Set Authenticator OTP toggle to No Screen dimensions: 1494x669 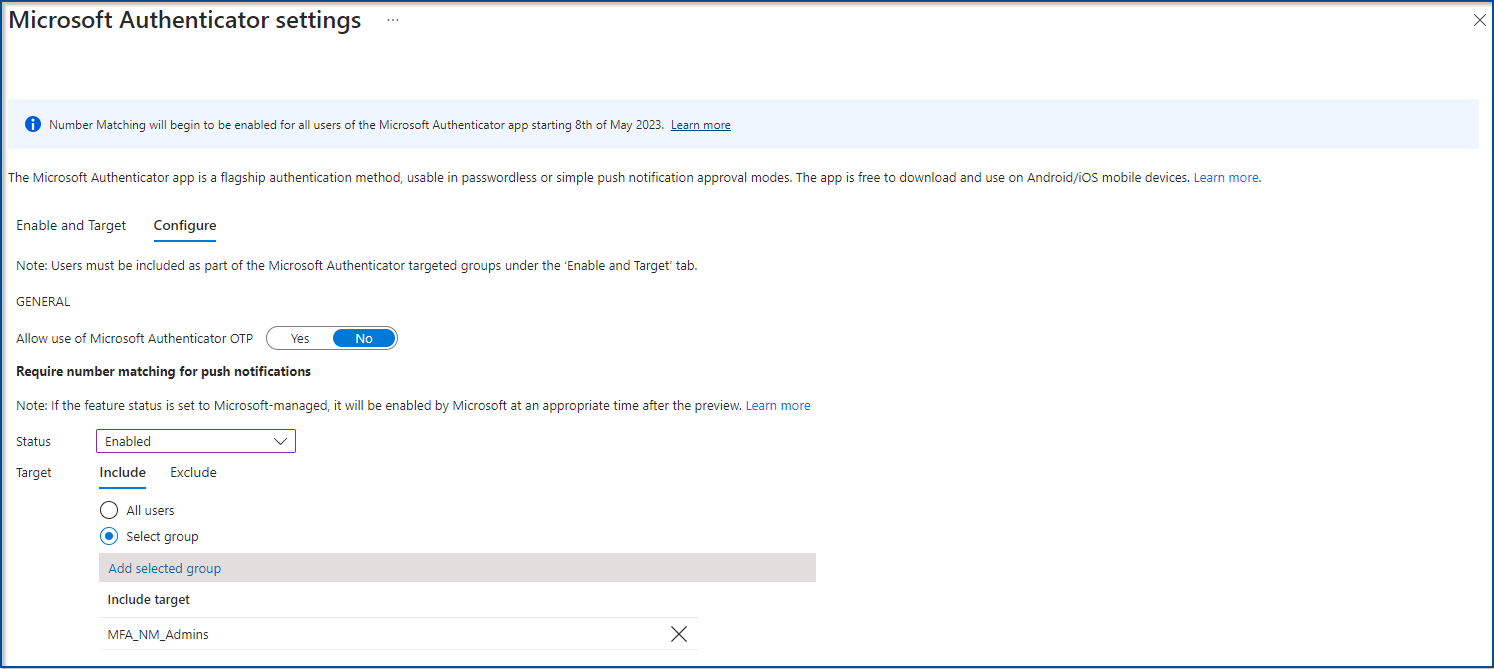pos(364,339)
